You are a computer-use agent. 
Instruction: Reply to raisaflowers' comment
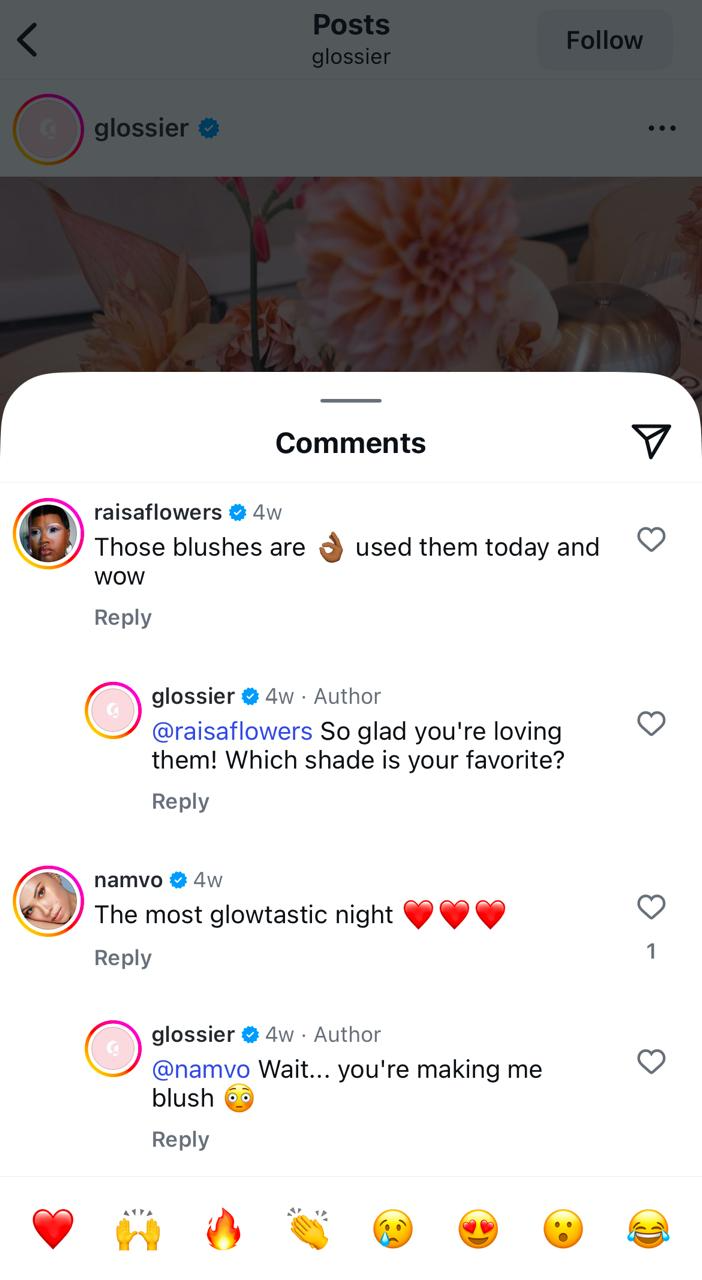(x=123, y=617)
